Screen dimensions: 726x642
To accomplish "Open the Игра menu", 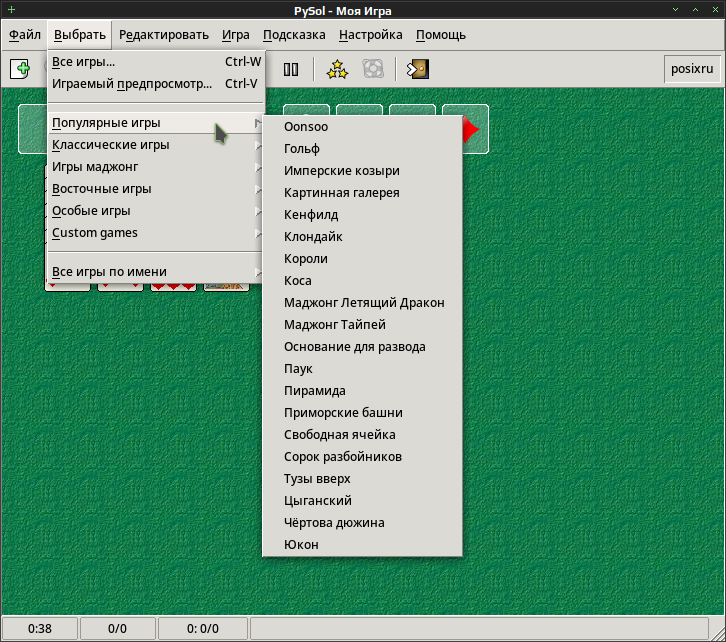I will point(236,35).
